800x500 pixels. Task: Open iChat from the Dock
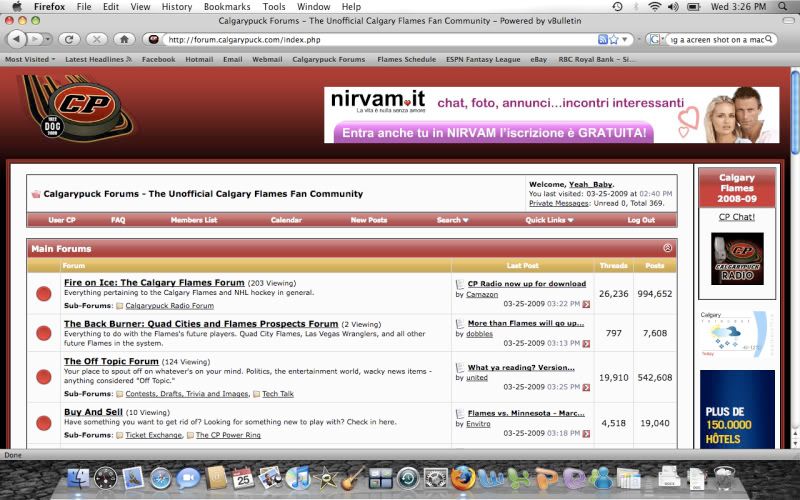tap(188, 479)
